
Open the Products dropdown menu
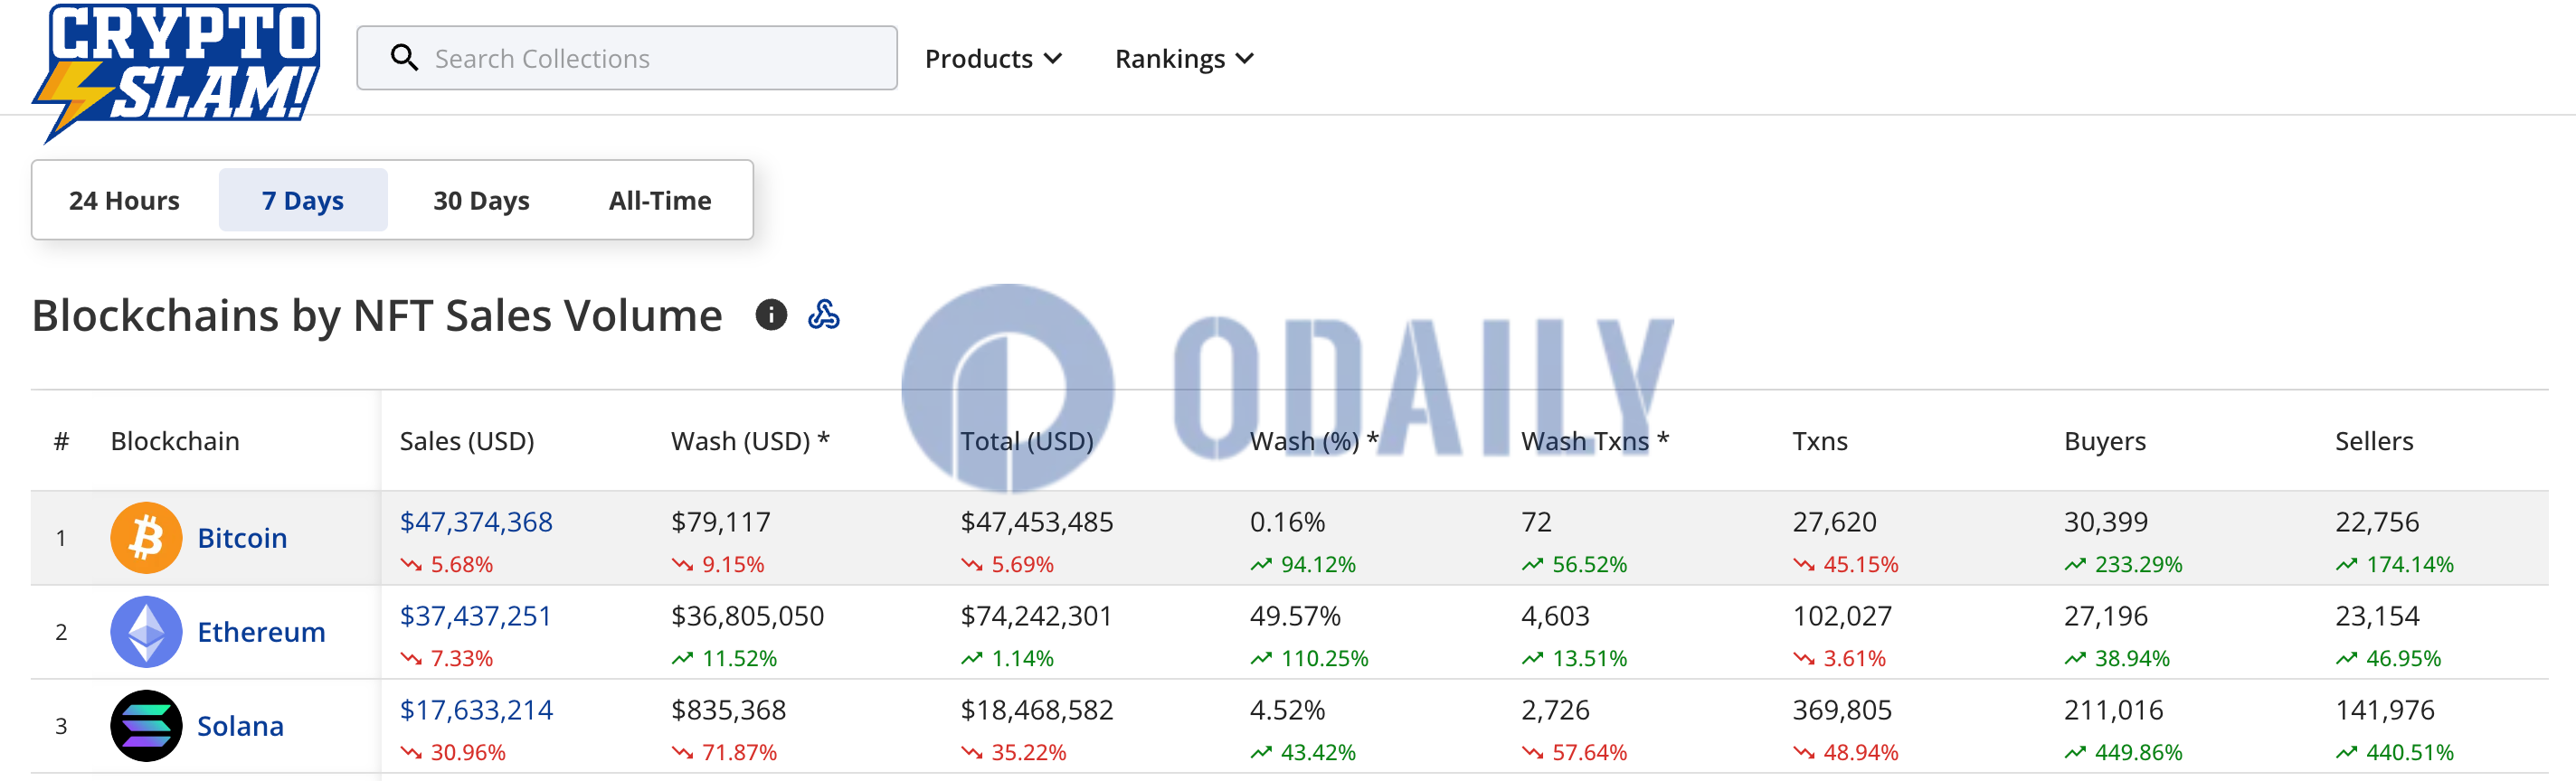click(x=993, y=59)
